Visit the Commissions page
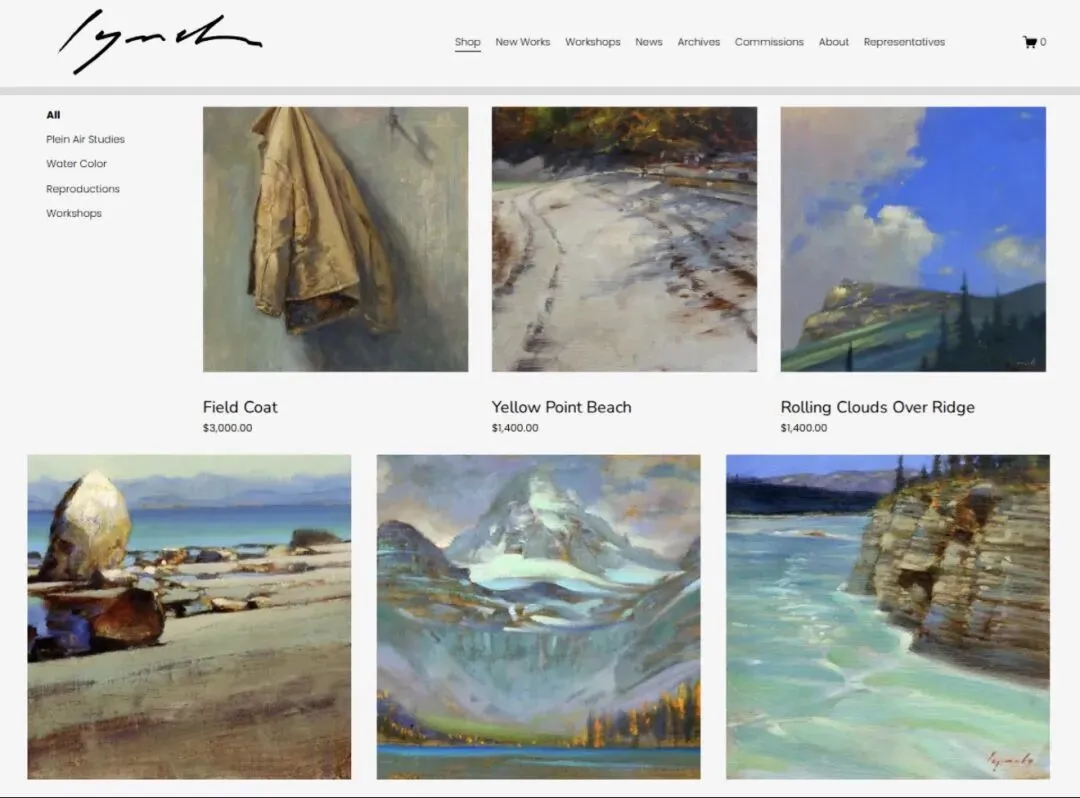 [x=769, y=42]
